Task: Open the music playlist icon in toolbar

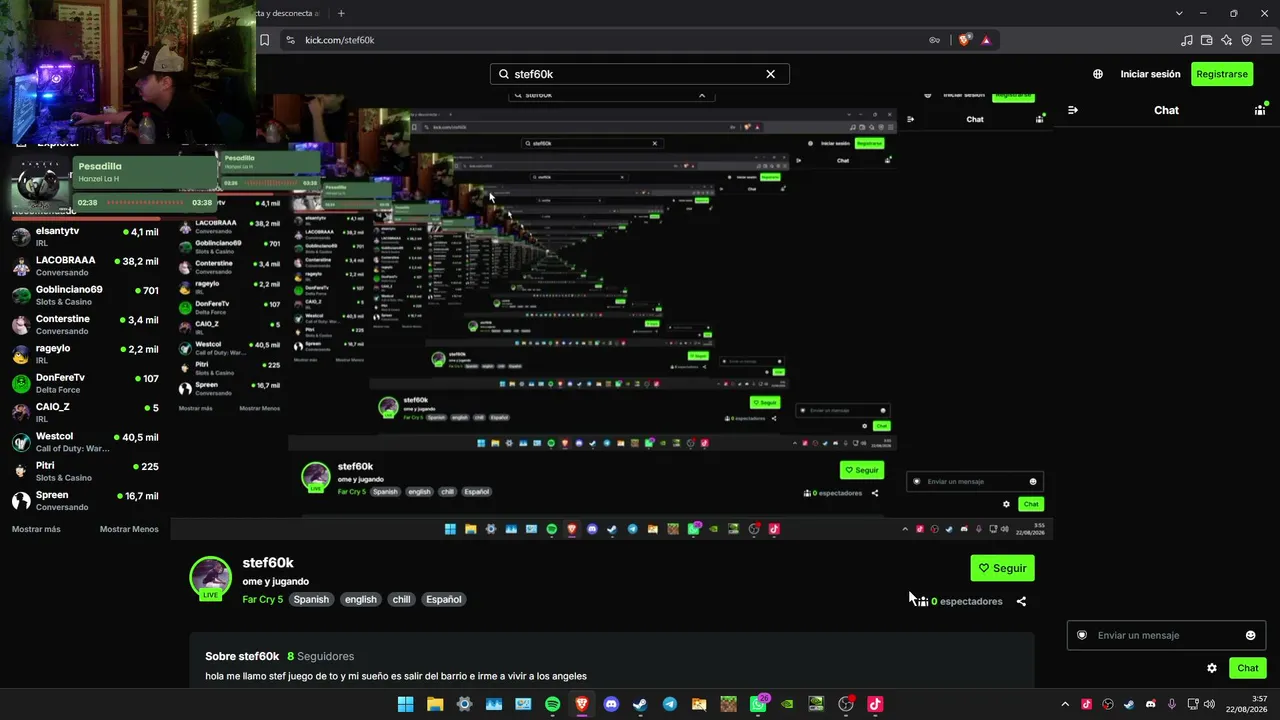Action: (1187, 40)
